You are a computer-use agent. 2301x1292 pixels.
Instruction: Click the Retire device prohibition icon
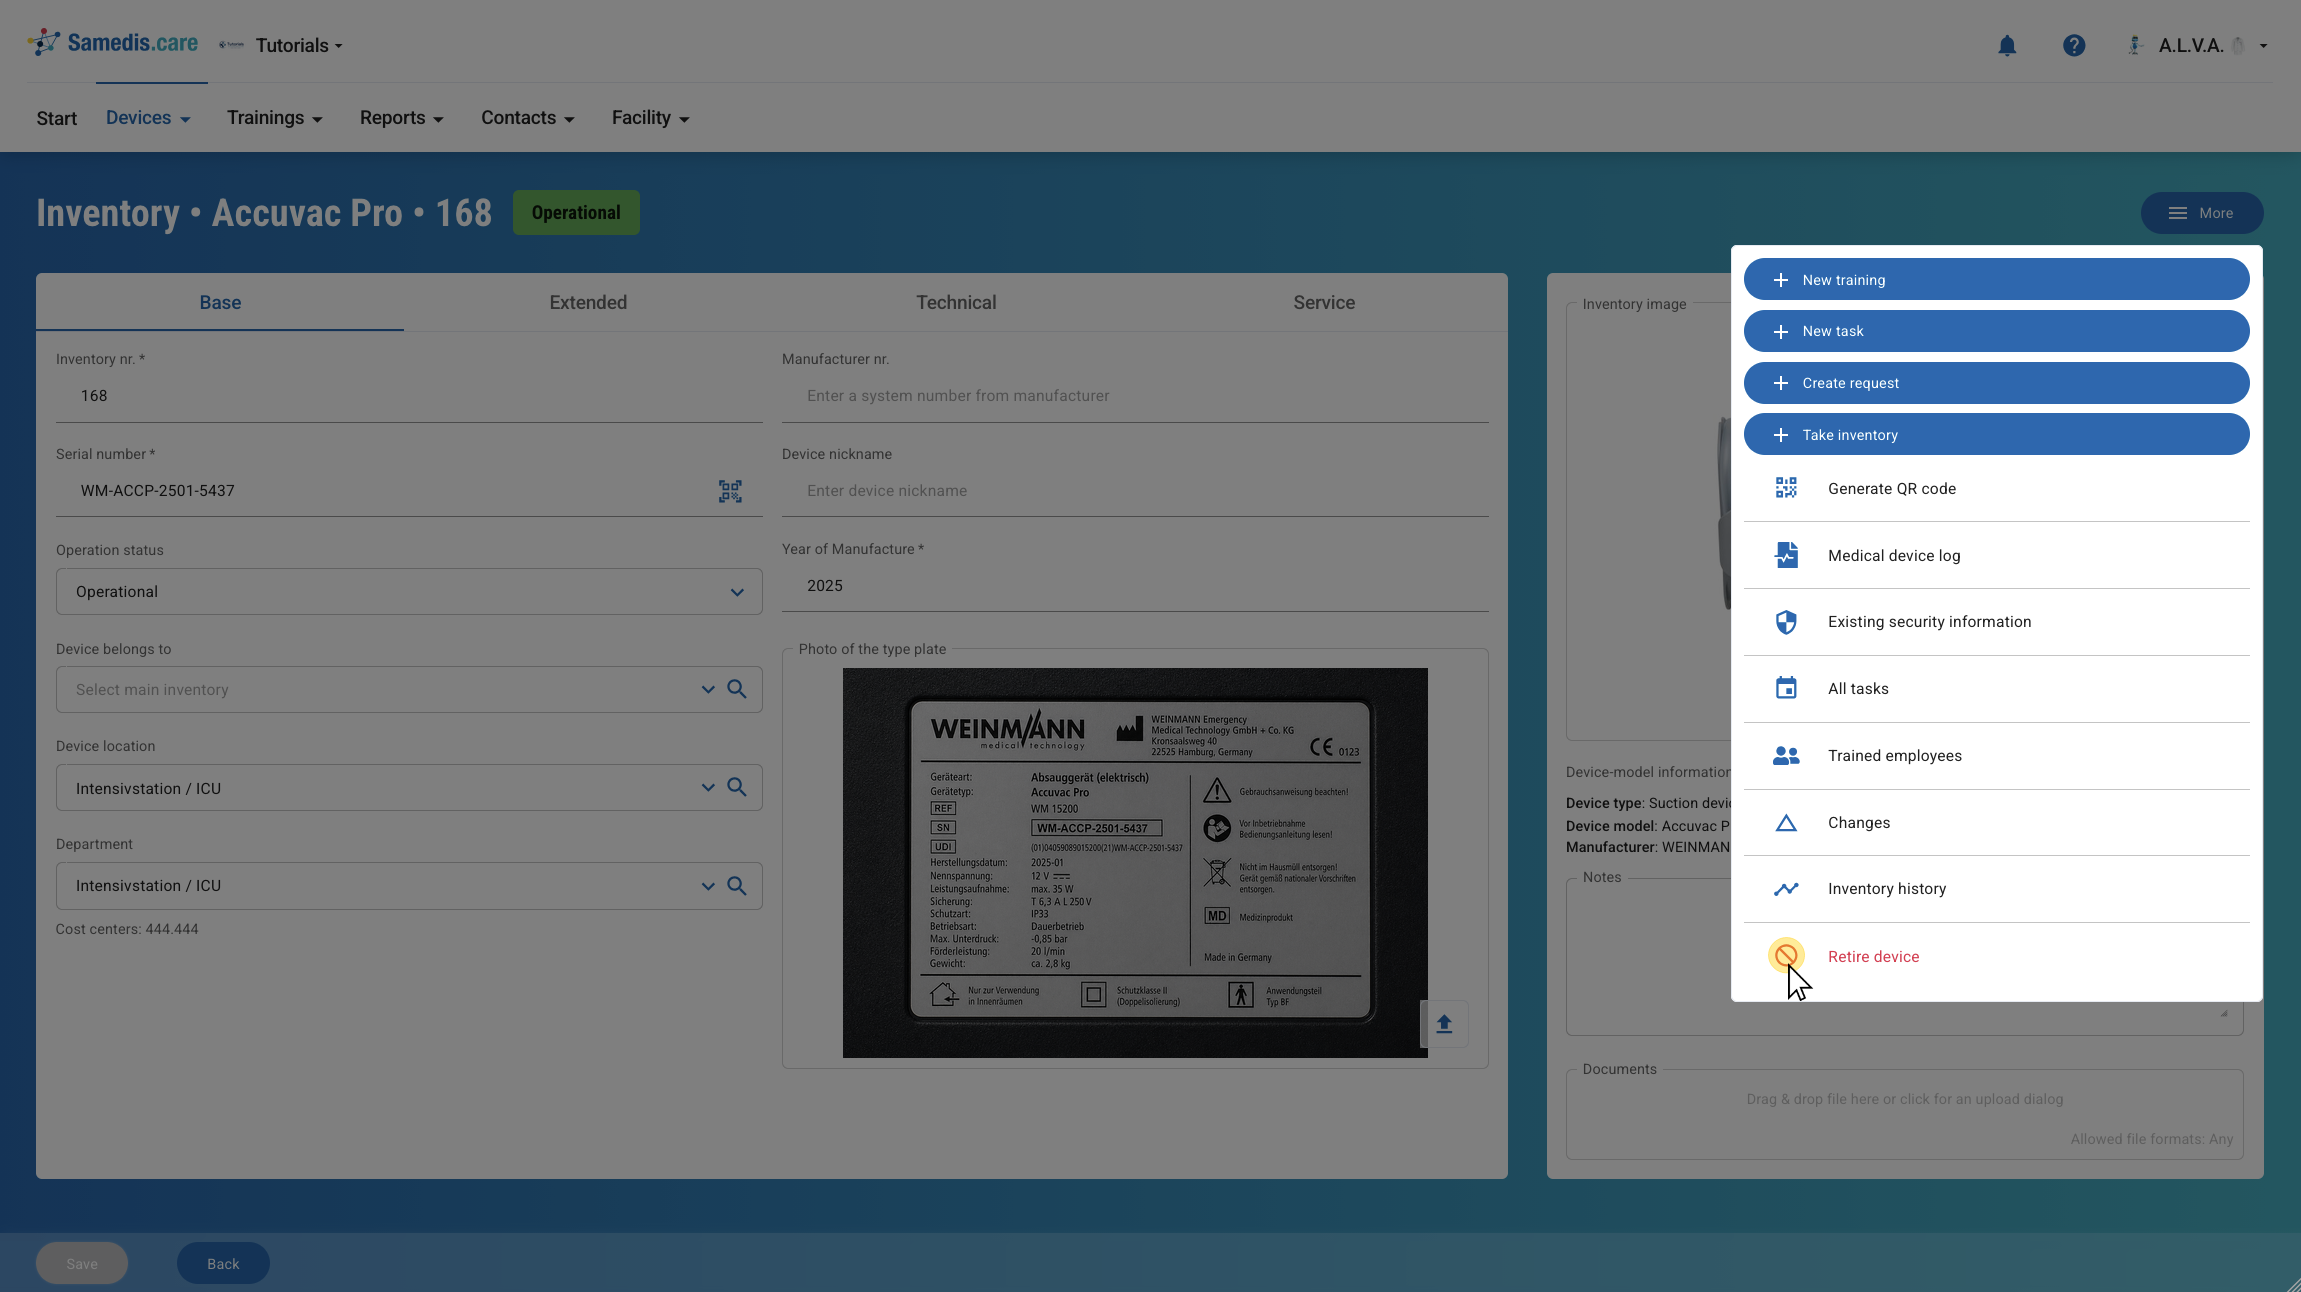[x=1786, y=956]
